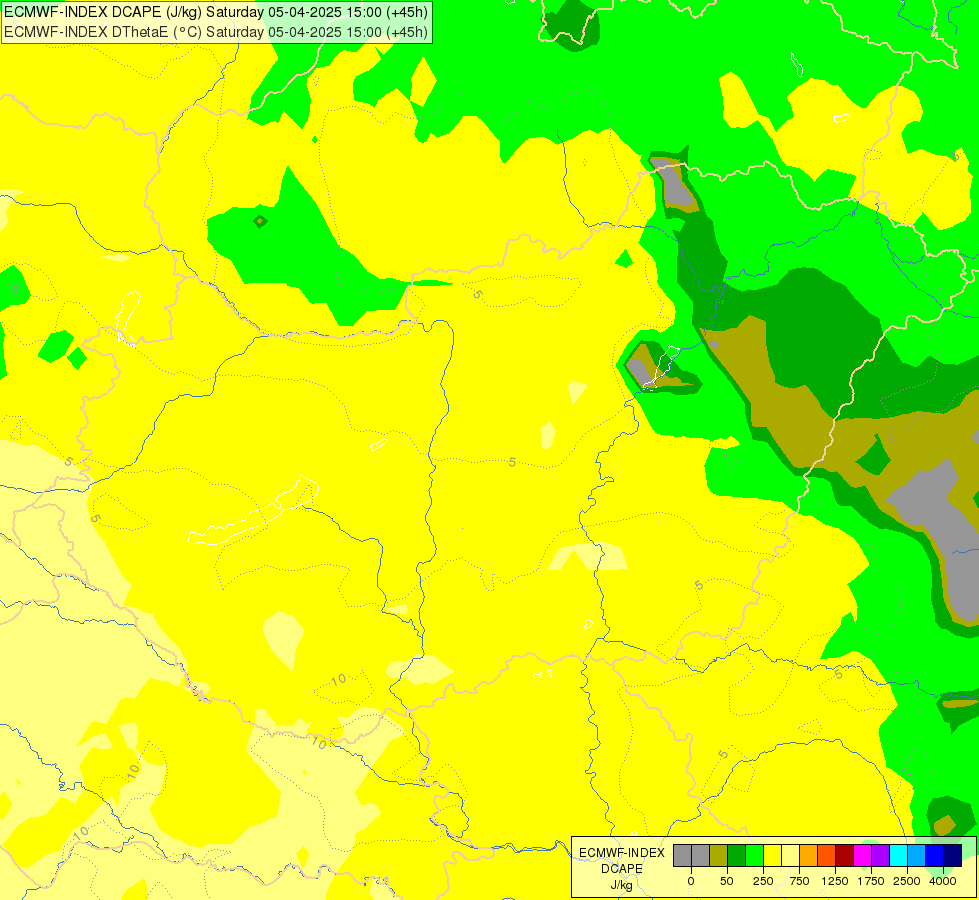Click the legend scale value 1250

835,881
